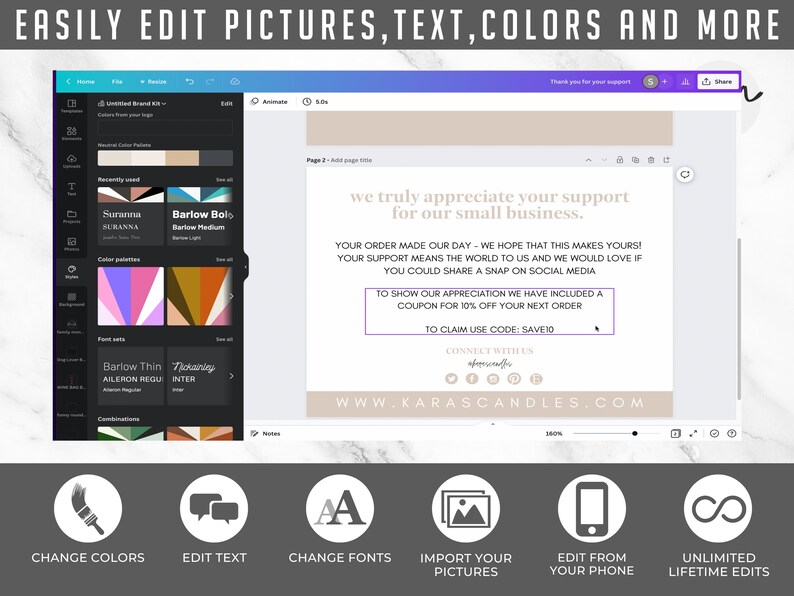Adjust the zoom slider handle

(634, 433)
